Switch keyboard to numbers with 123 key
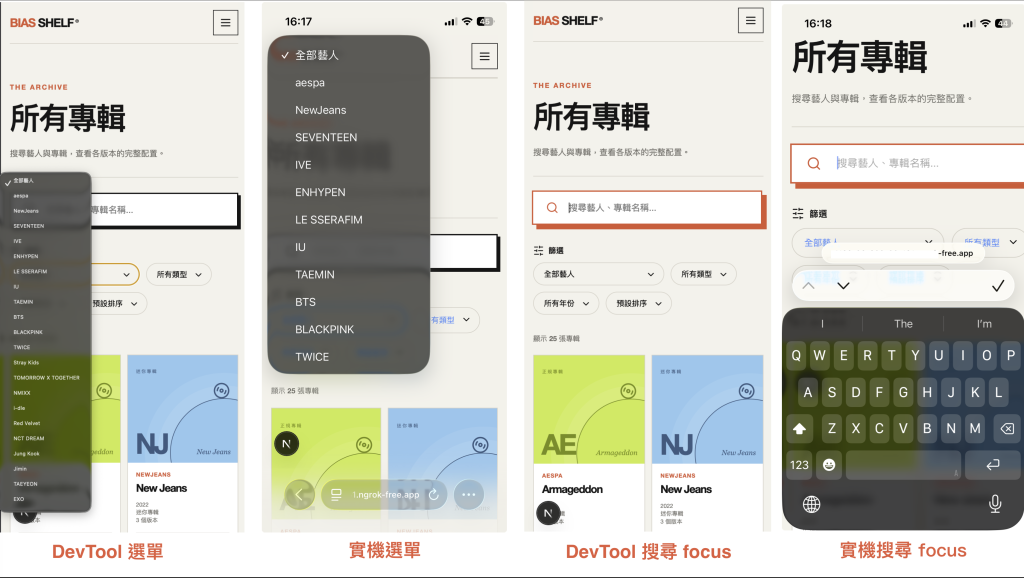 coord(799,464)
